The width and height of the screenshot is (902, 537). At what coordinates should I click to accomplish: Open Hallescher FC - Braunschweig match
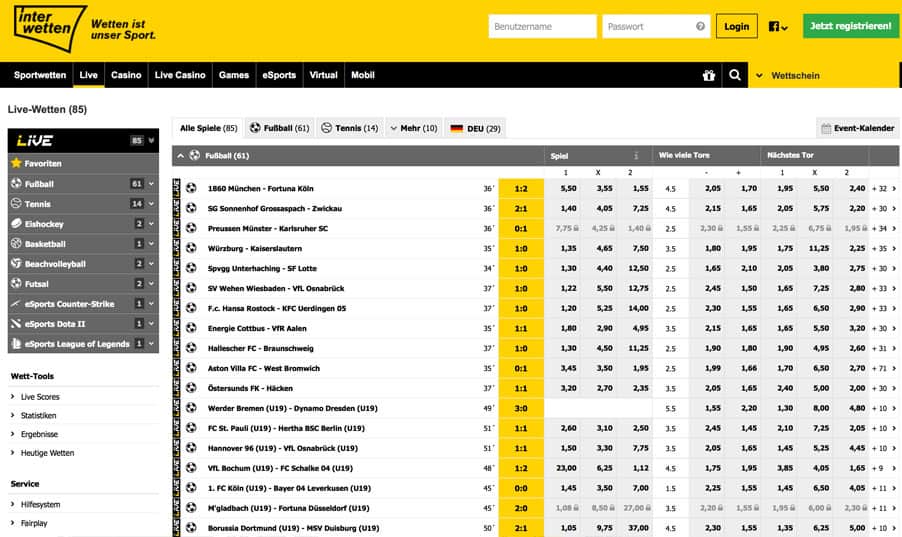(261, 348)
